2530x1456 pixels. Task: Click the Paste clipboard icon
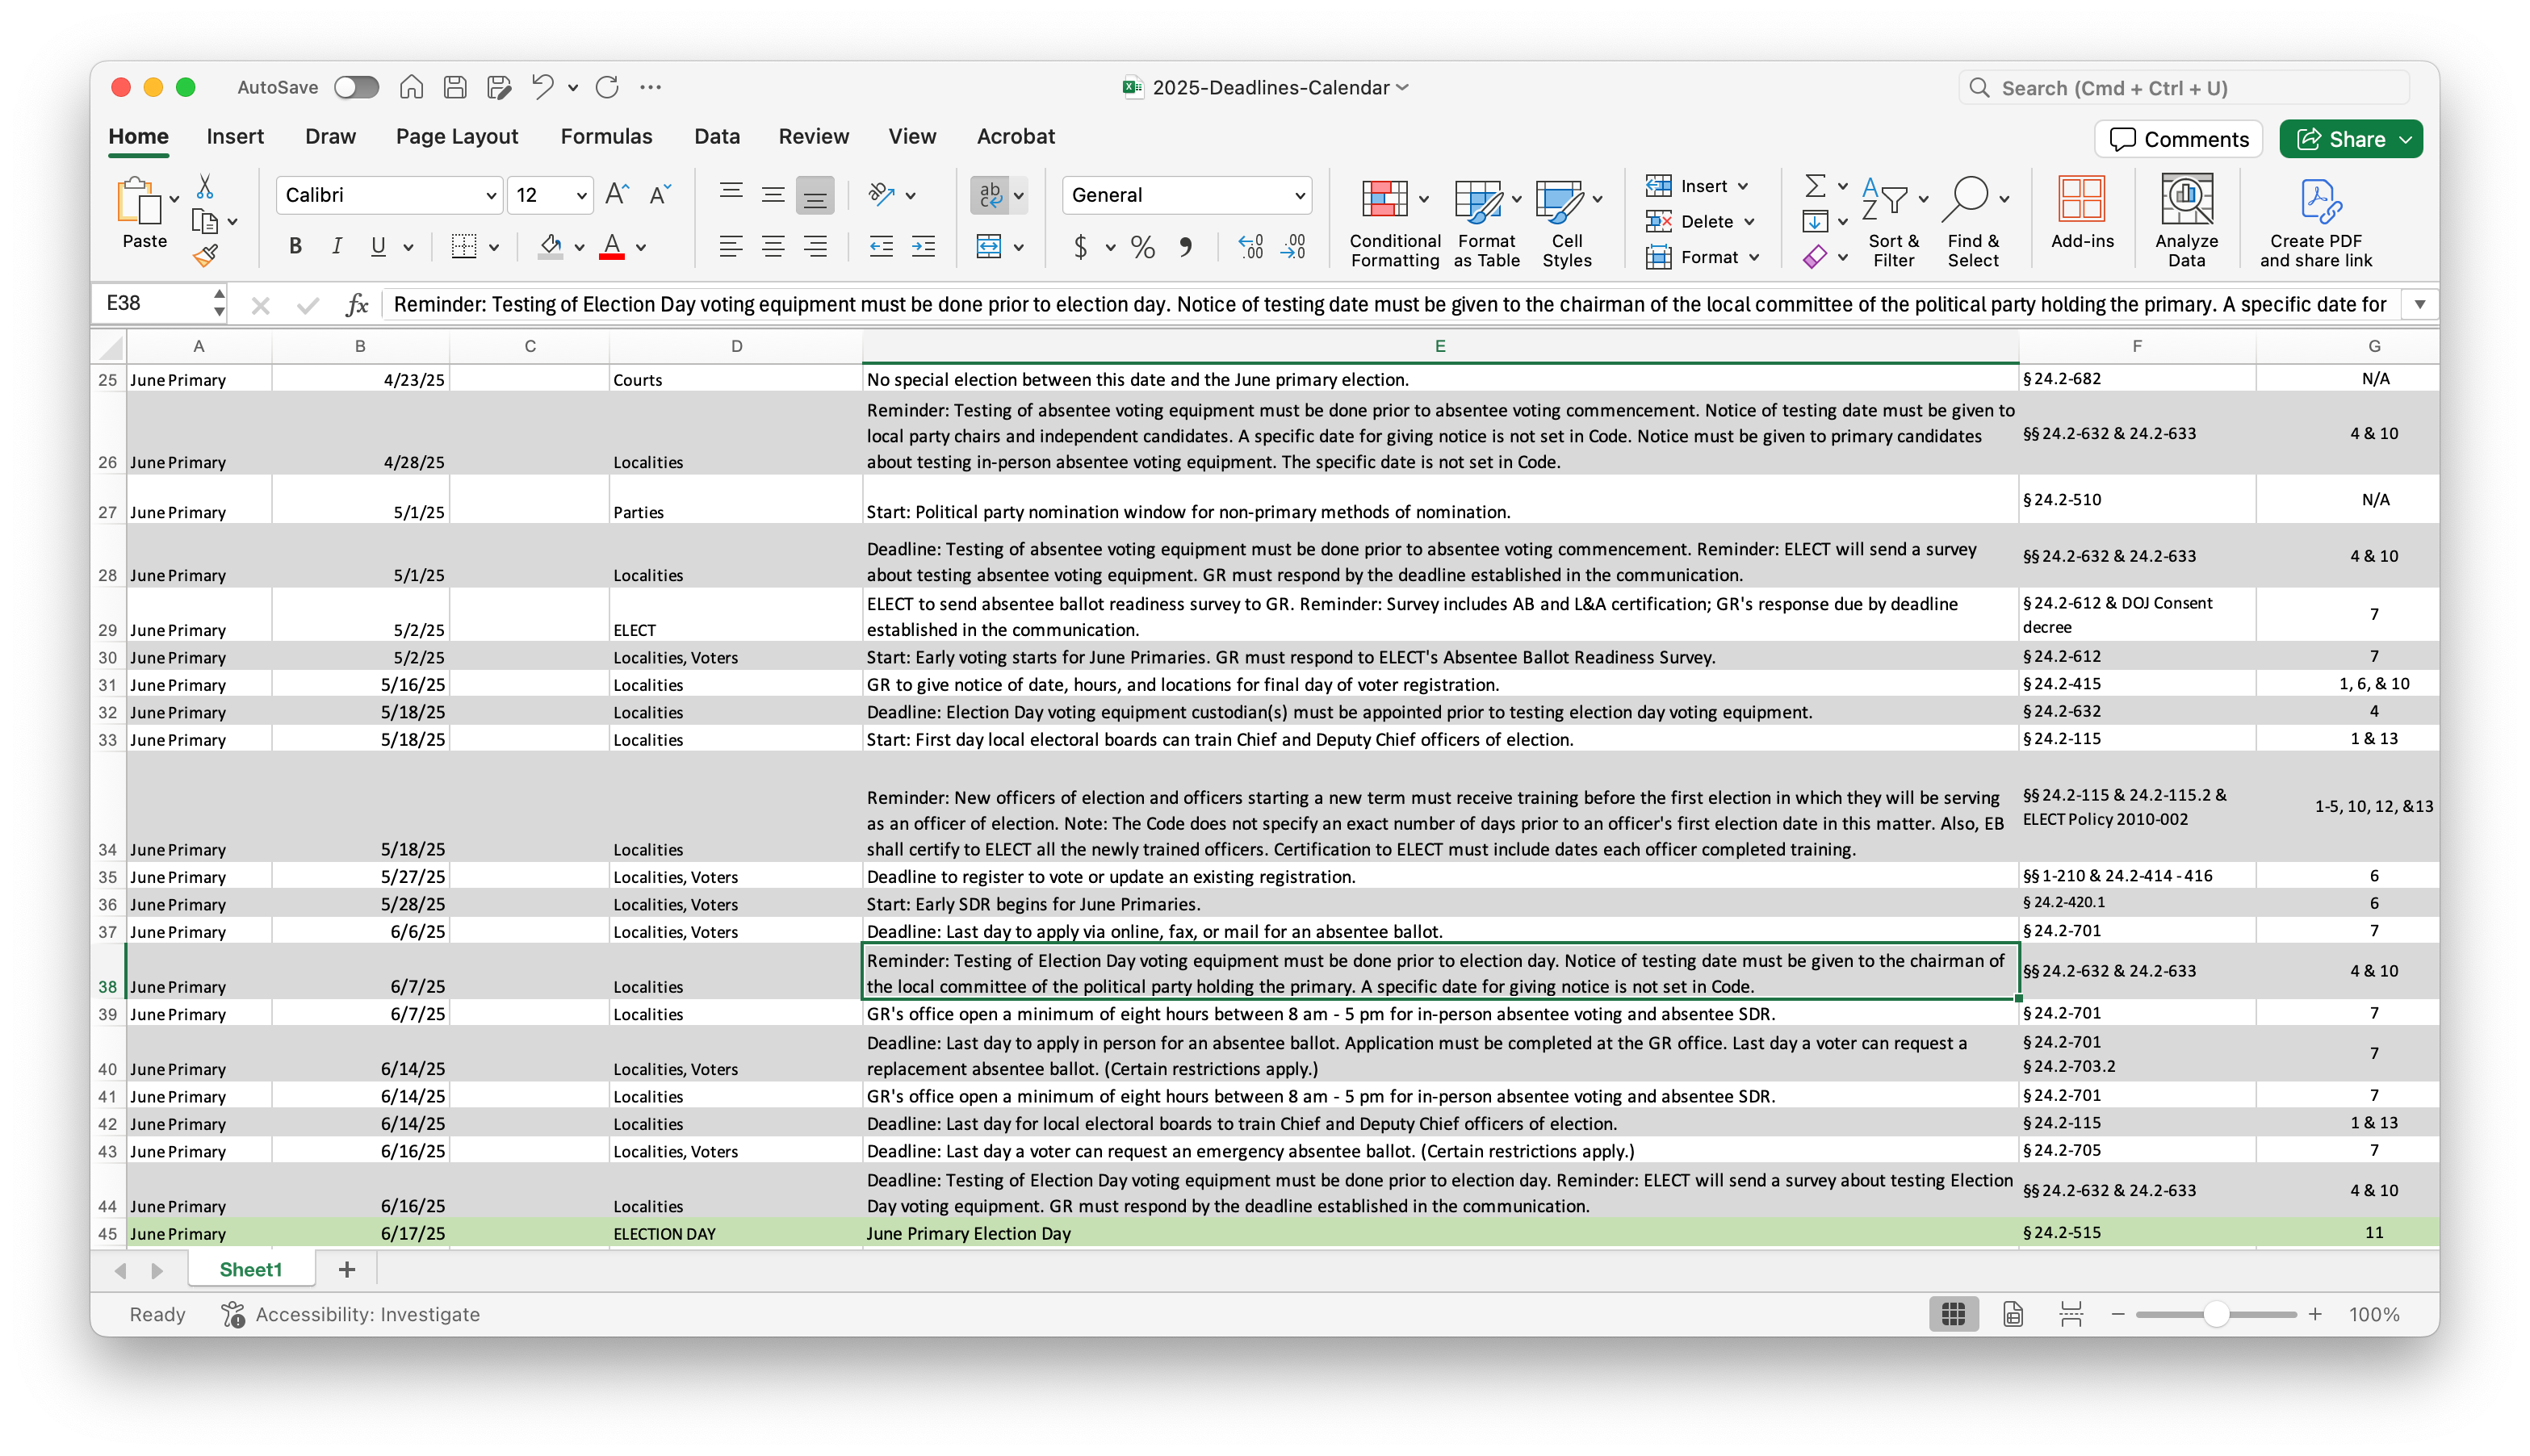139,201
